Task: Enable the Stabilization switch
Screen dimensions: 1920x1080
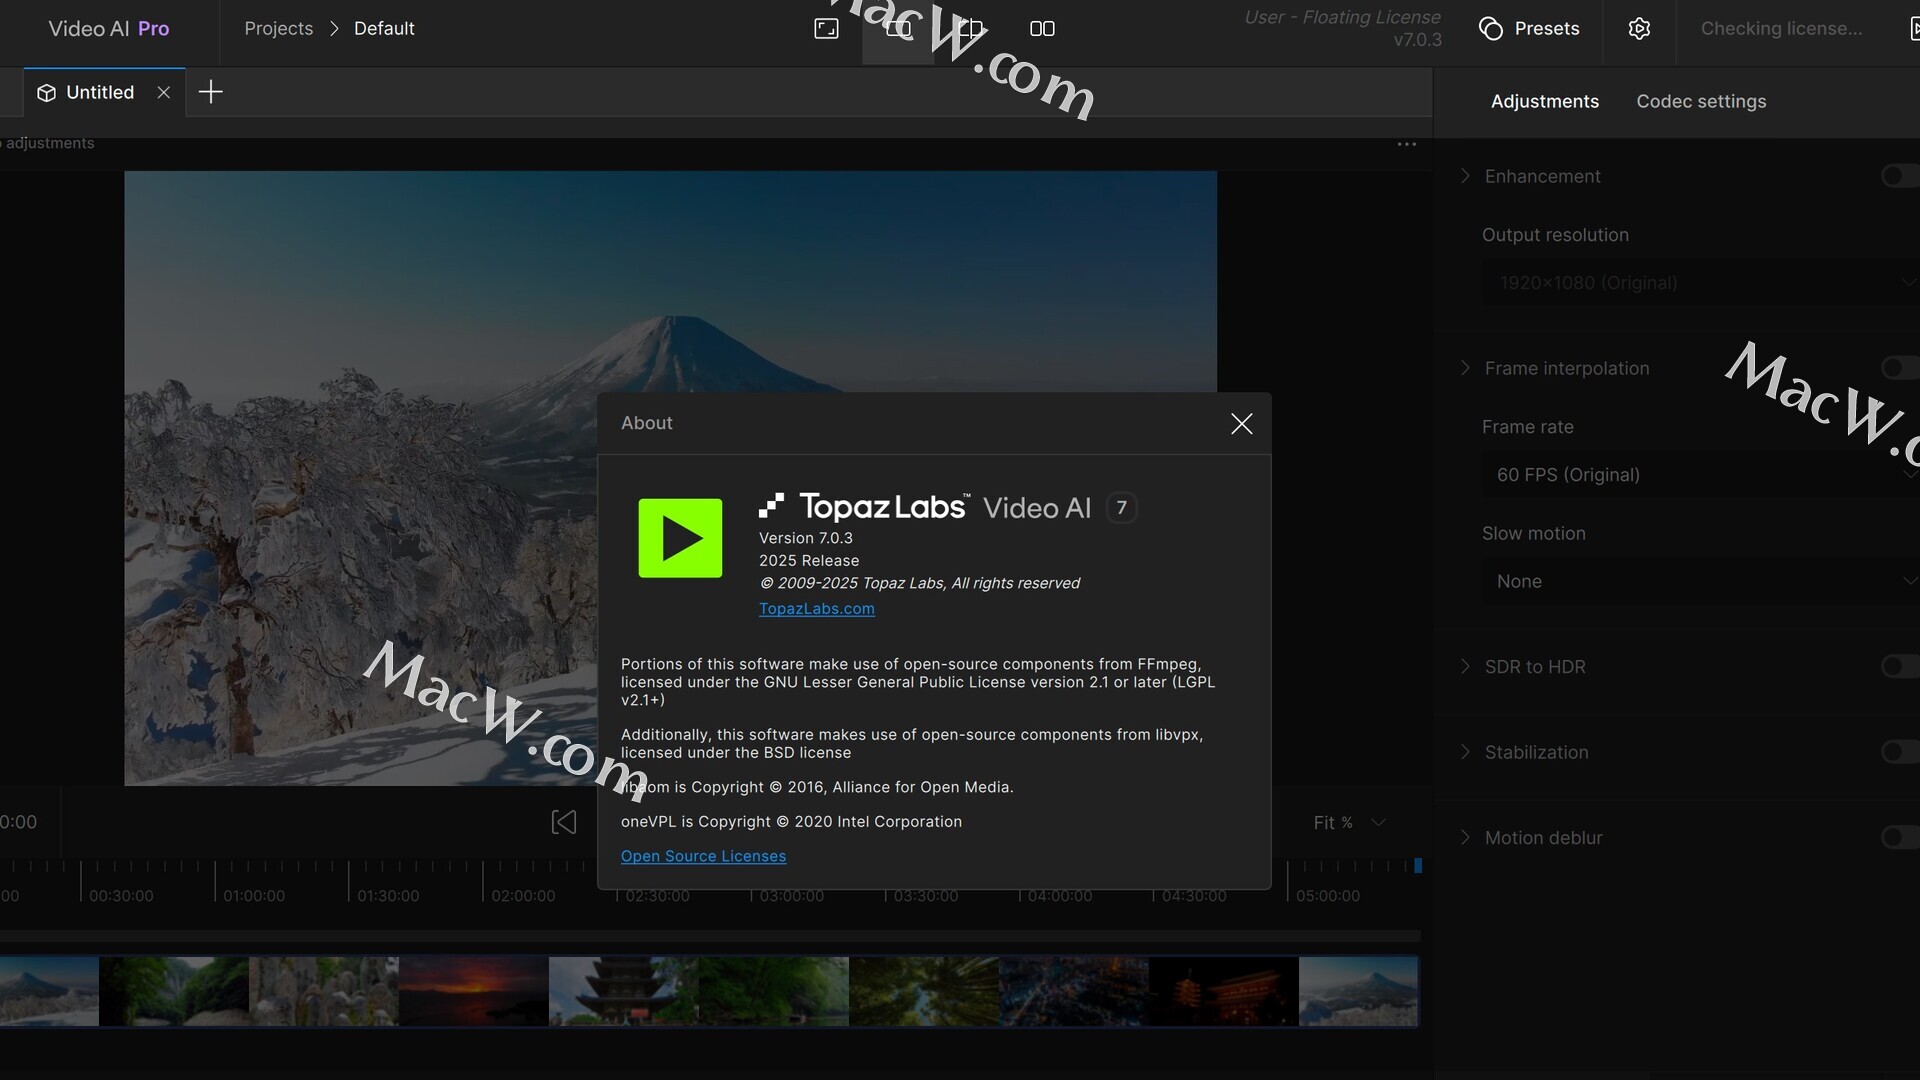Action: click(1899, 752)
